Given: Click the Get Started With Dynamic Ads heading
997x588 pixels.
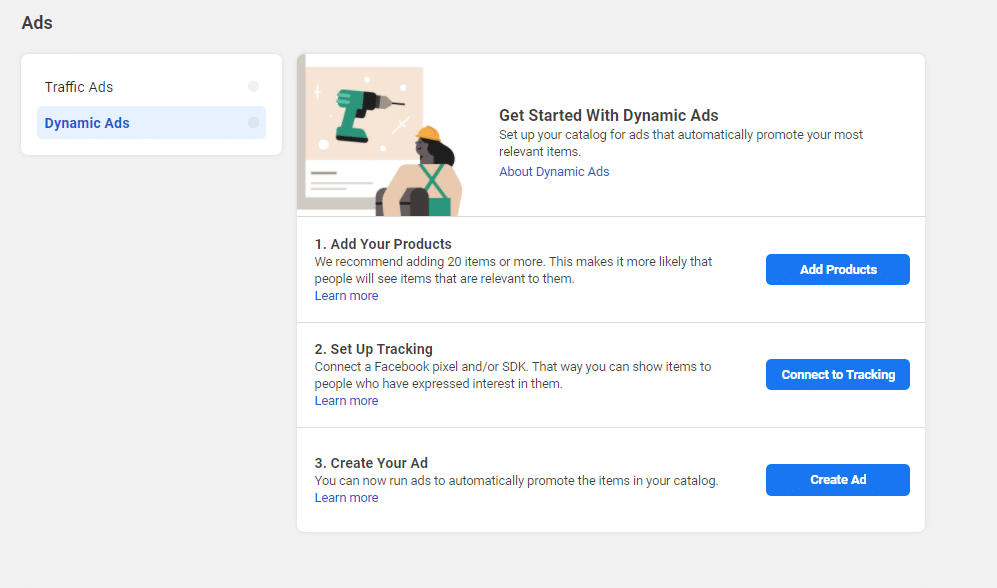Looking at the screenshot, I should click(x=609, y=115).
